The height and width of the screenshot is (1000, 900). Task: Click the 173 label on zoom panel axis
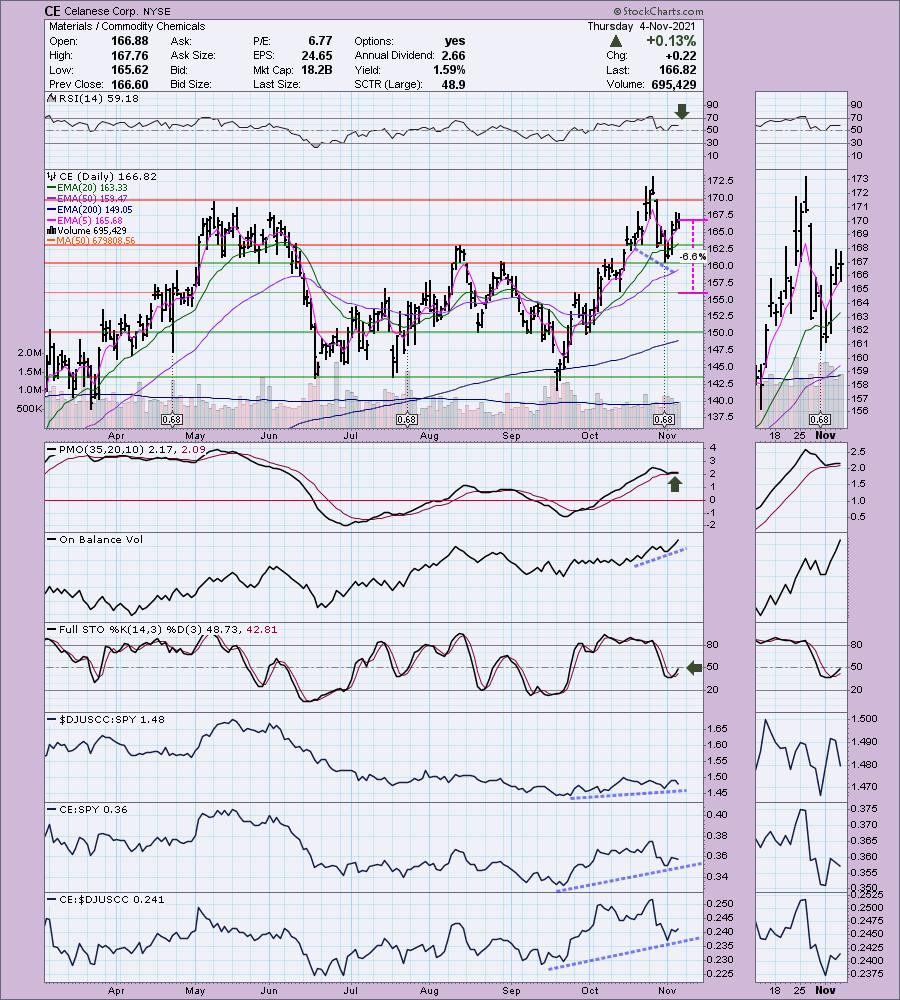pos(859,179)
